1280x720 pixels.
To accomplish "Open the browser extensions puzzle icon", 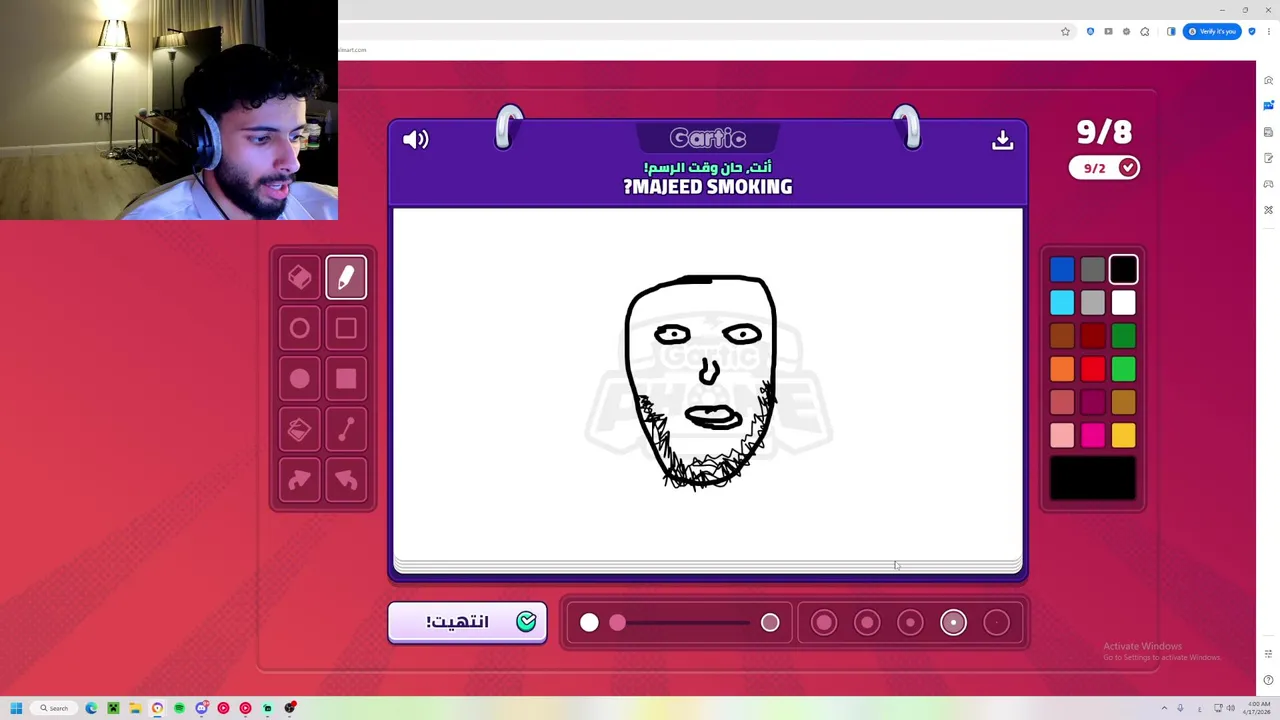I will click(x=1145, y=32).
